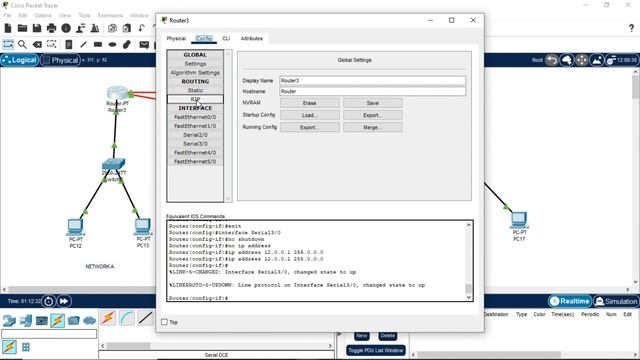The image size is (640, 360).
Task: Select the Draw Ellipse tool
Action: pos(112,44)
